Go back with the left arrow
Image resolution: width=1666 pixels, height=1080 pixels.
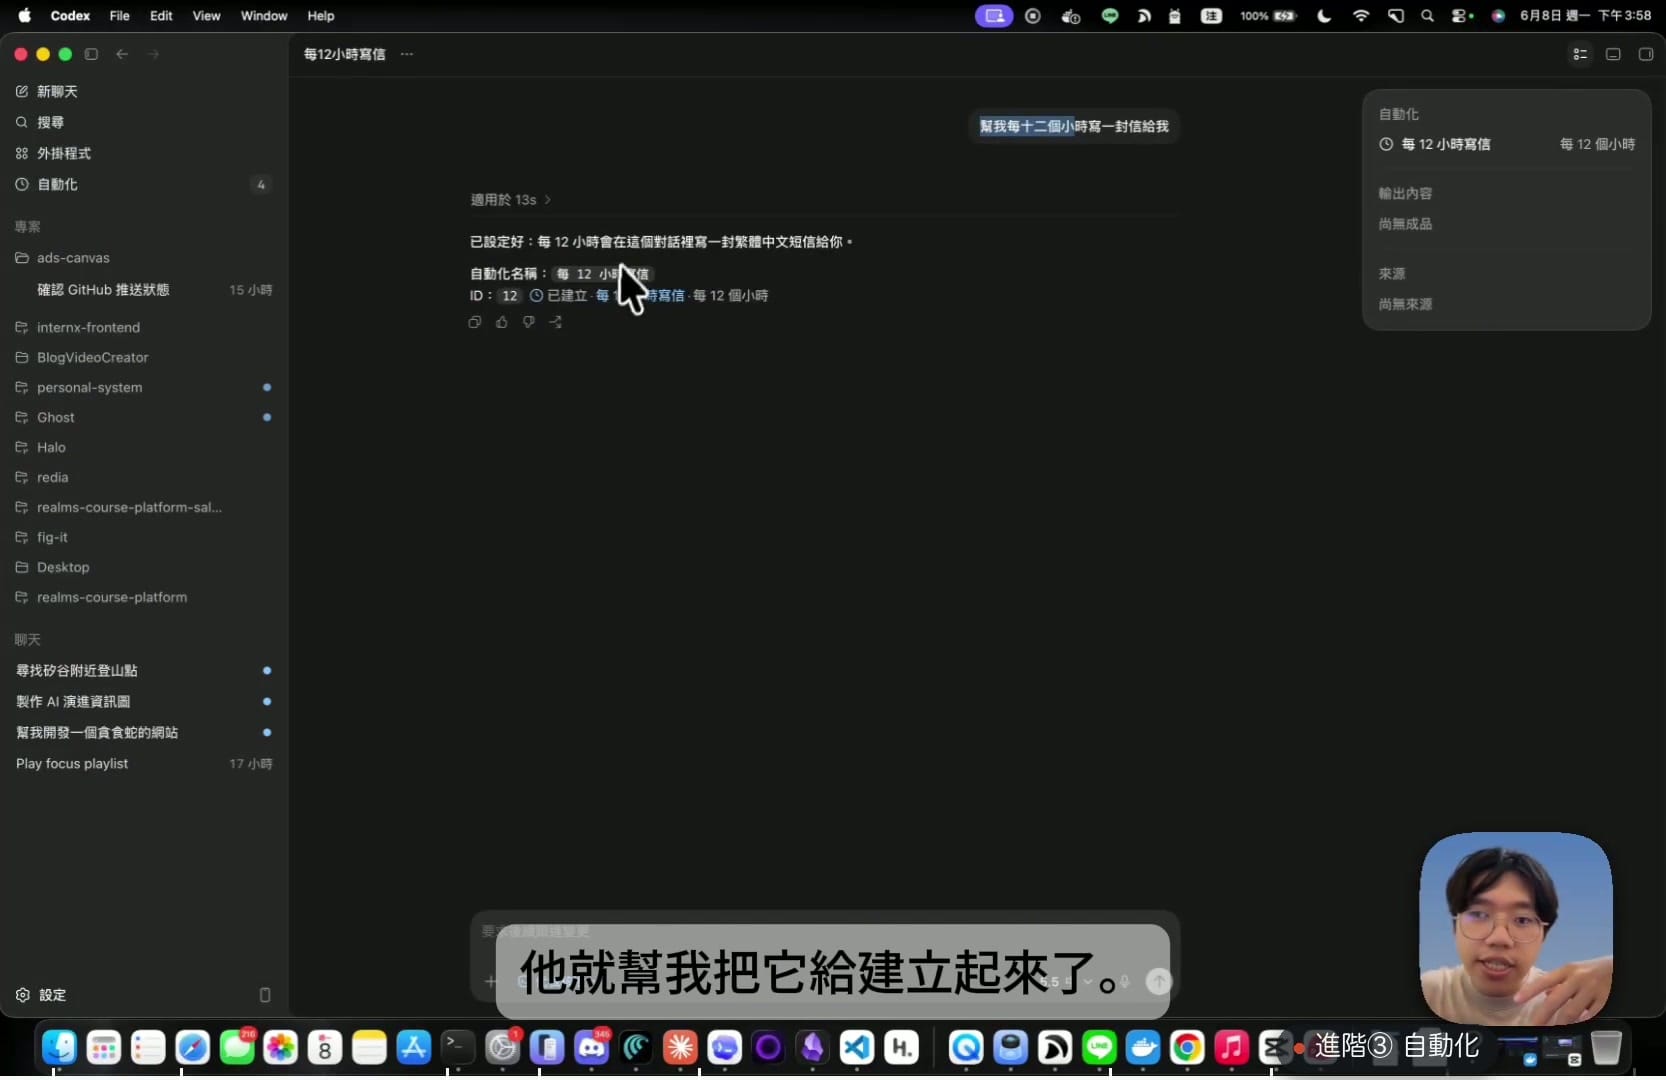click(122, 54)
